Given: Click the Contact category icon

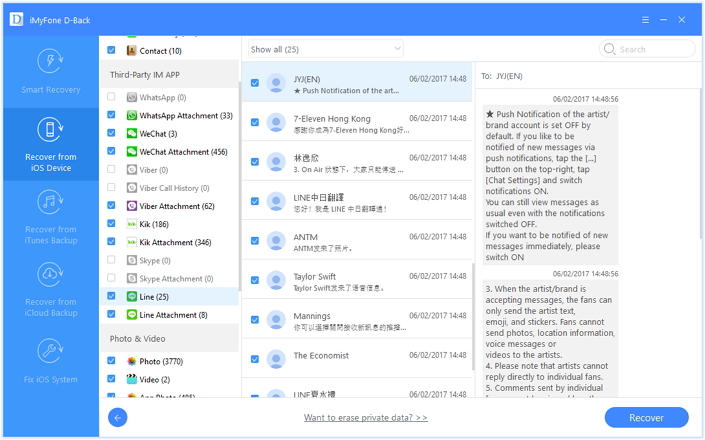Looking at the screenshot, I should point(131,50).
